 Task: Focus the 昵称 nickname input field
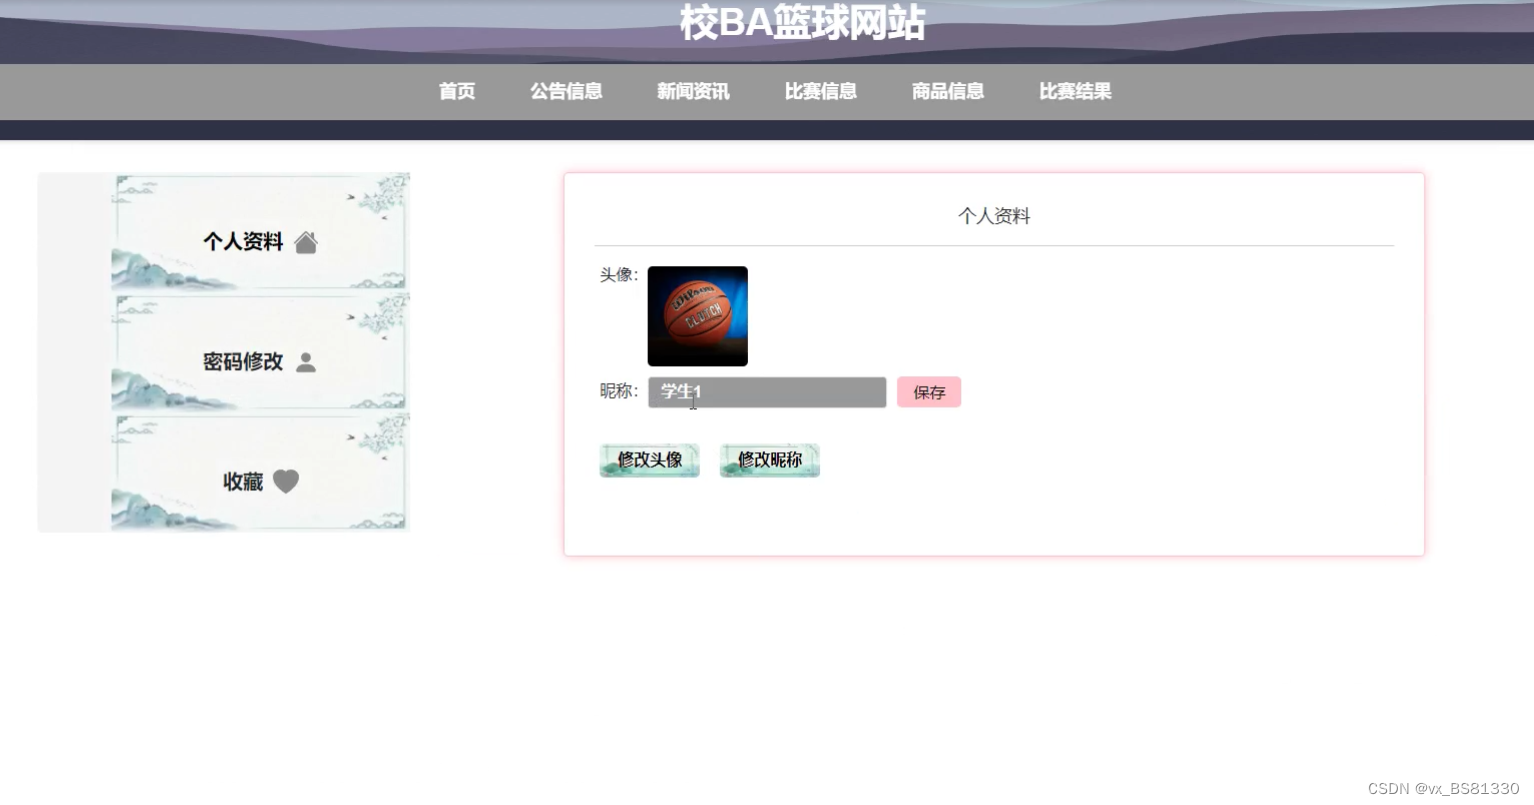(767, 392)
